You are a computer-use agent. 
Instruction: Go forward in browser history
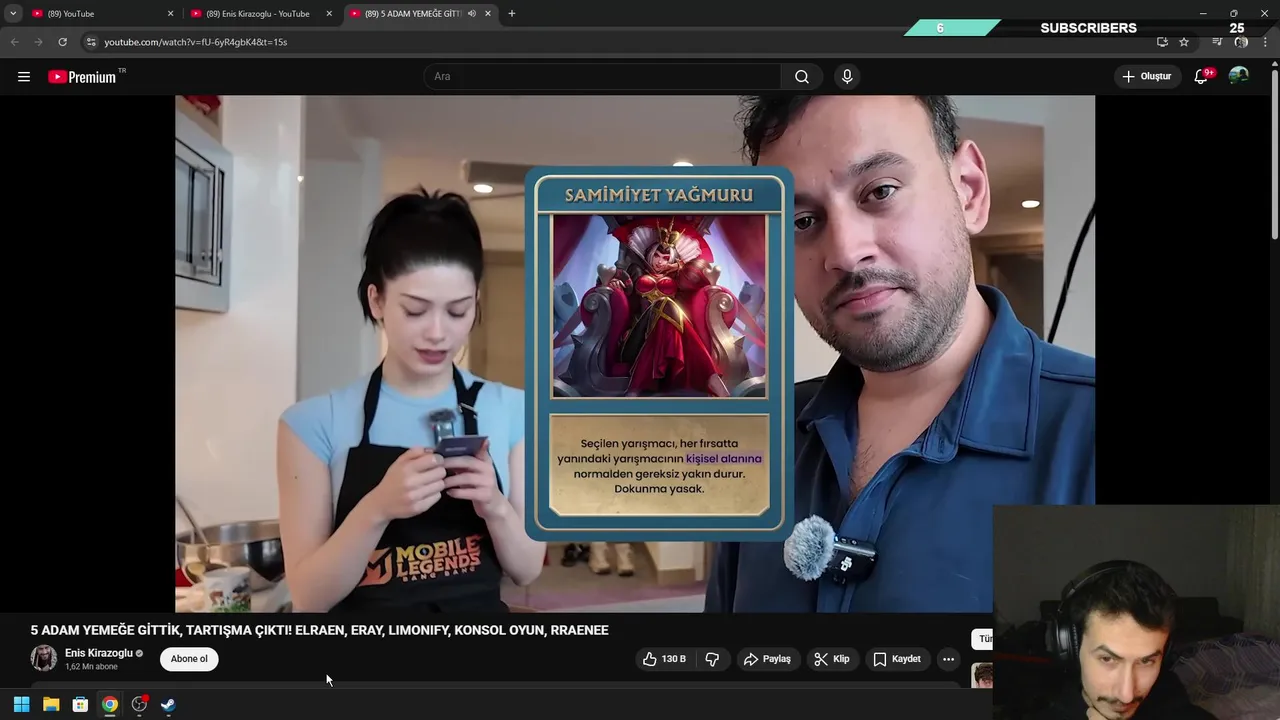38,42
